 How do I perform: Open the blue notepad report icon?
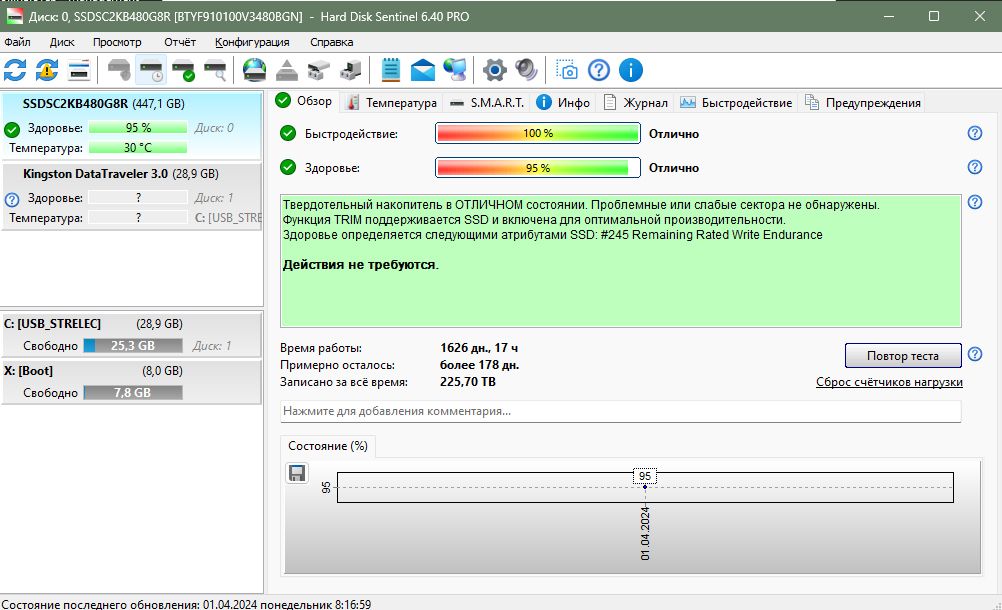(x=390, y=70)
